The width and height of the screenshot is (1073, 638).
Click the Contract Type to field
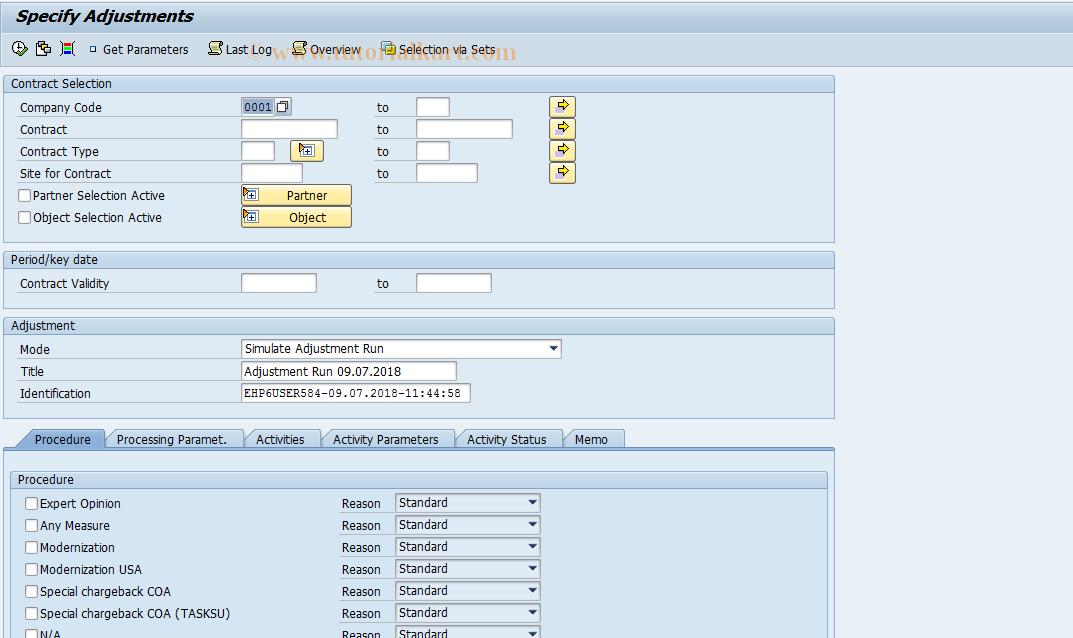(x=433, y=151)
